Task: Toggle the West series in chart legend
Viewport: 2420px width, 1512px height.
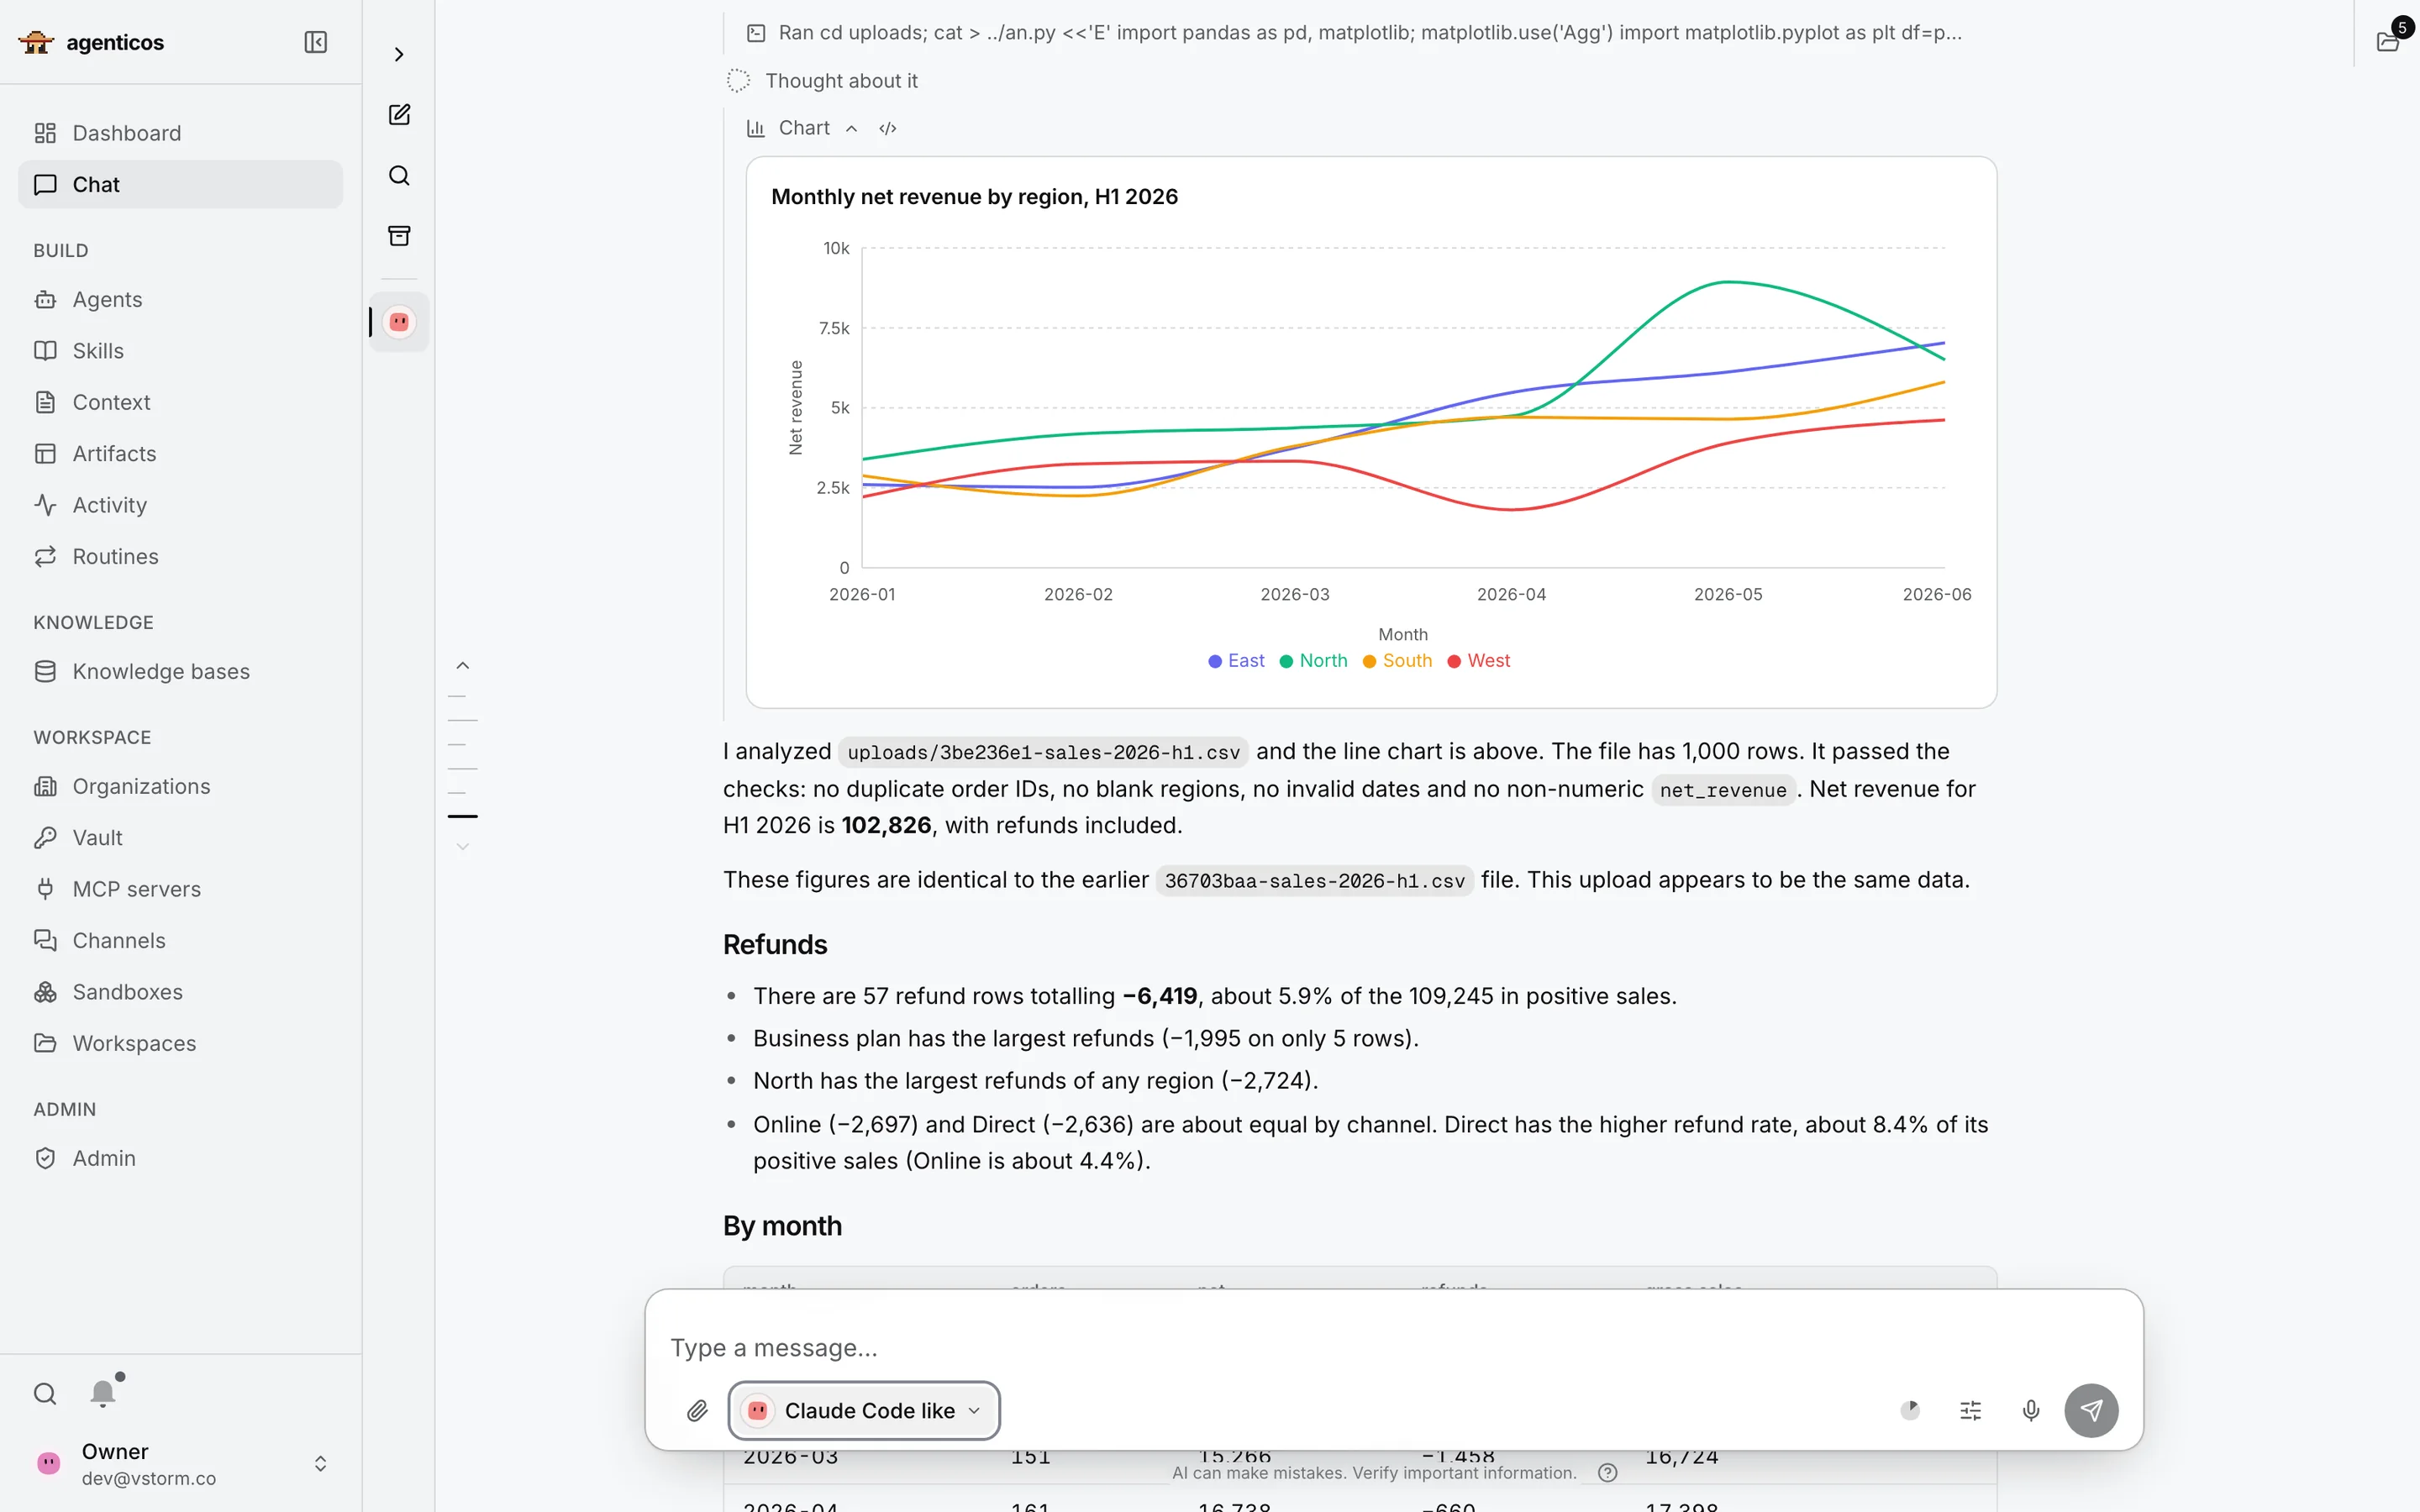Action: coord(1478,660)
